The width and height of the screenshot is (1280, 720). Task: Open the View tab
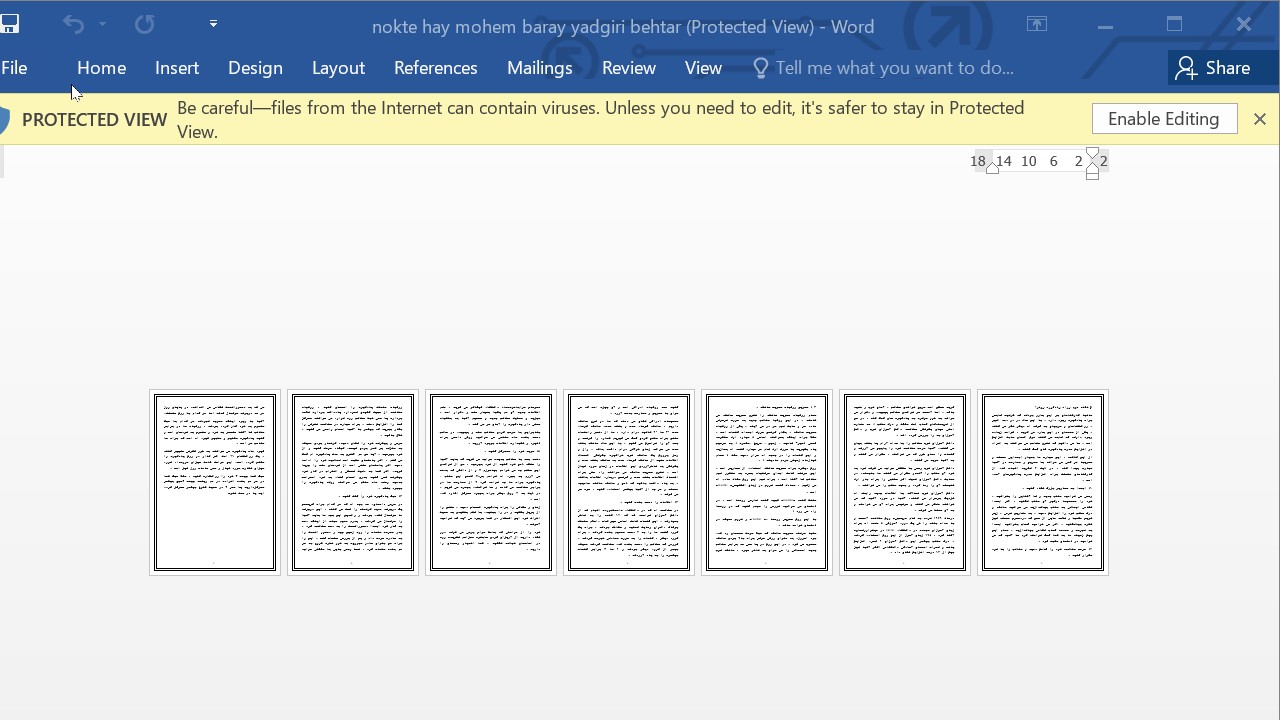click(x=703, y=68)
